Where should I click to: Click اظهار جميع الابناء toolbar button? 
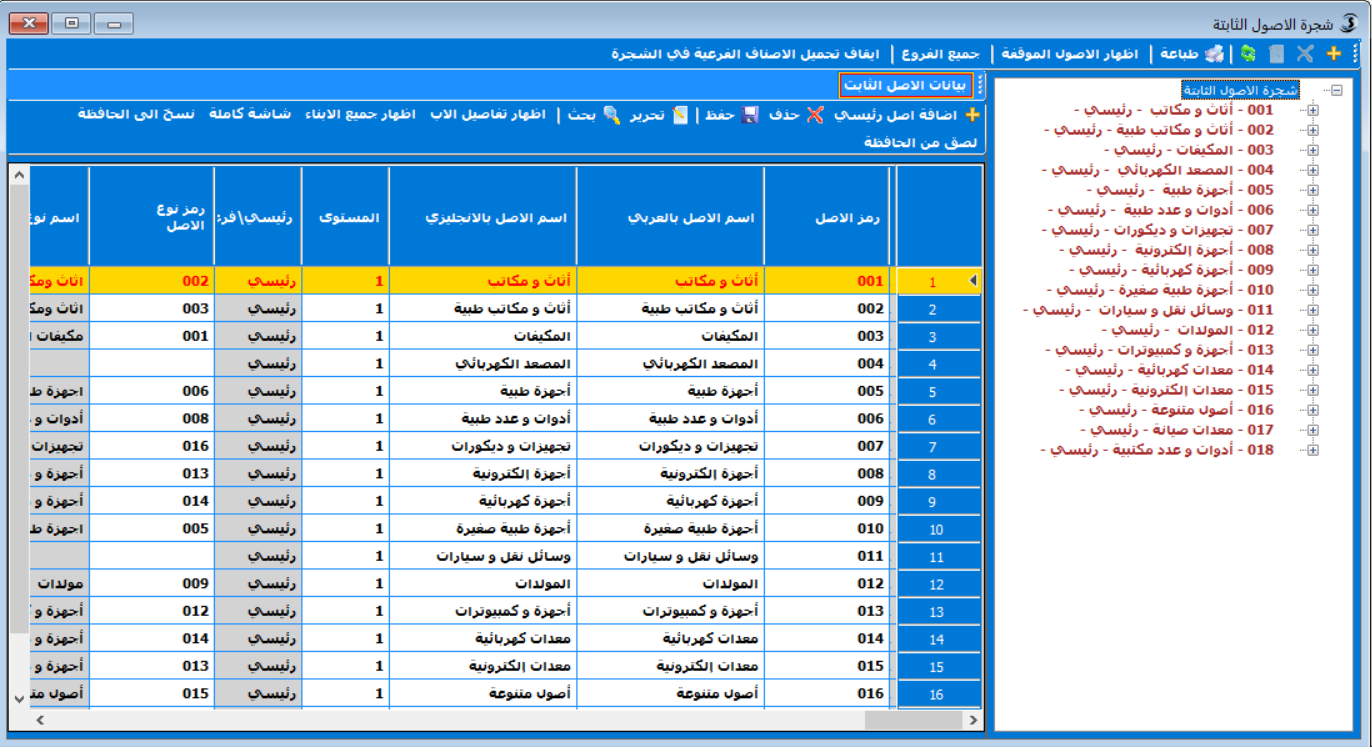pos(360,115)
